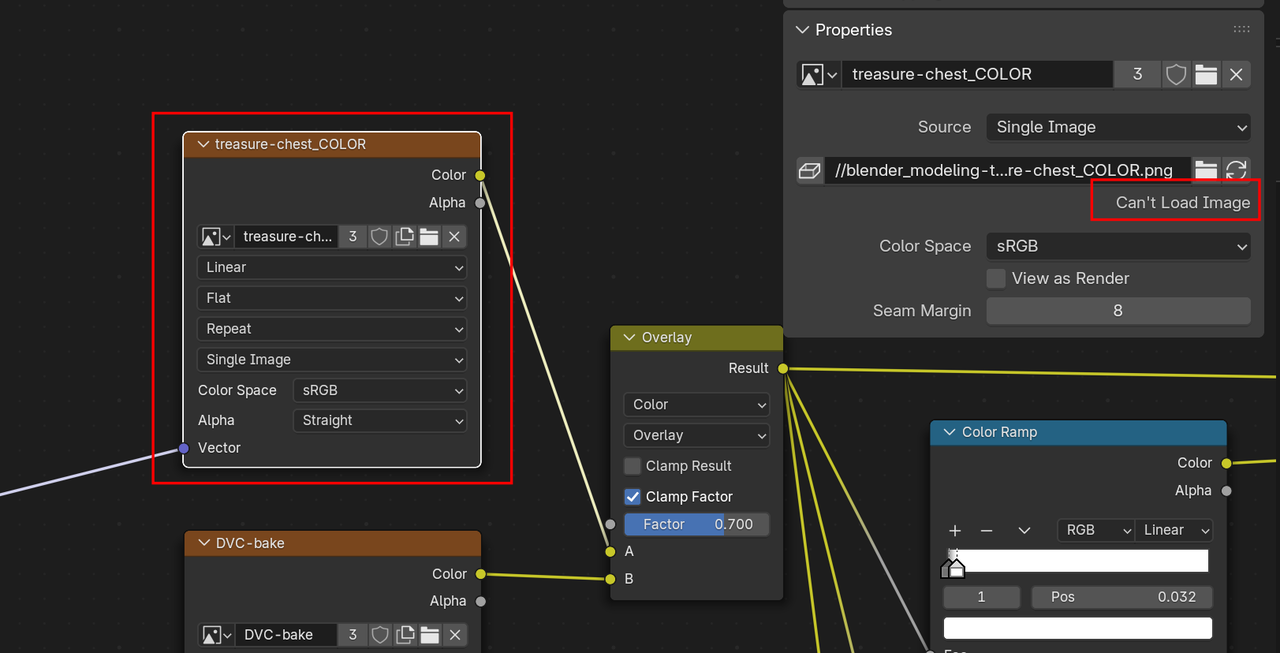This screenshot has height=653, width=1280.
Task: Click the image user count 3 in Properties
Action: pos(1137,74)
